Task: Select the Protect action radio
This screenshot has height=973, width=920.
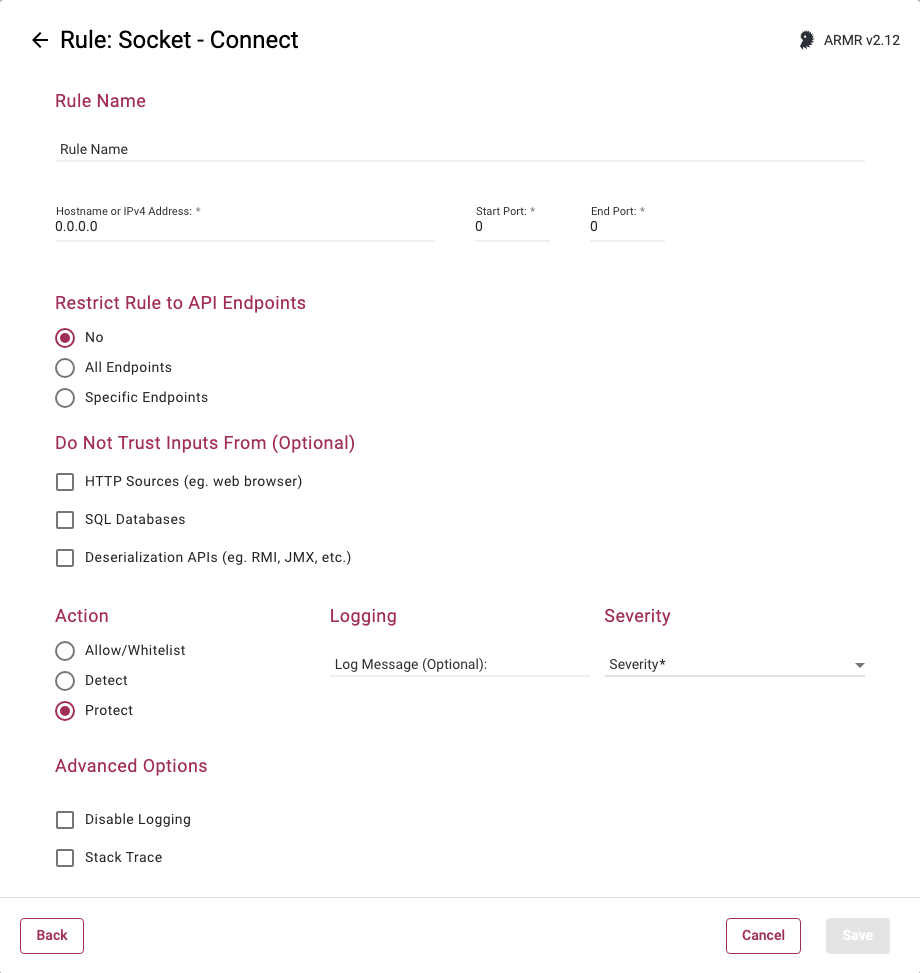Action: [x=65, y=711]
